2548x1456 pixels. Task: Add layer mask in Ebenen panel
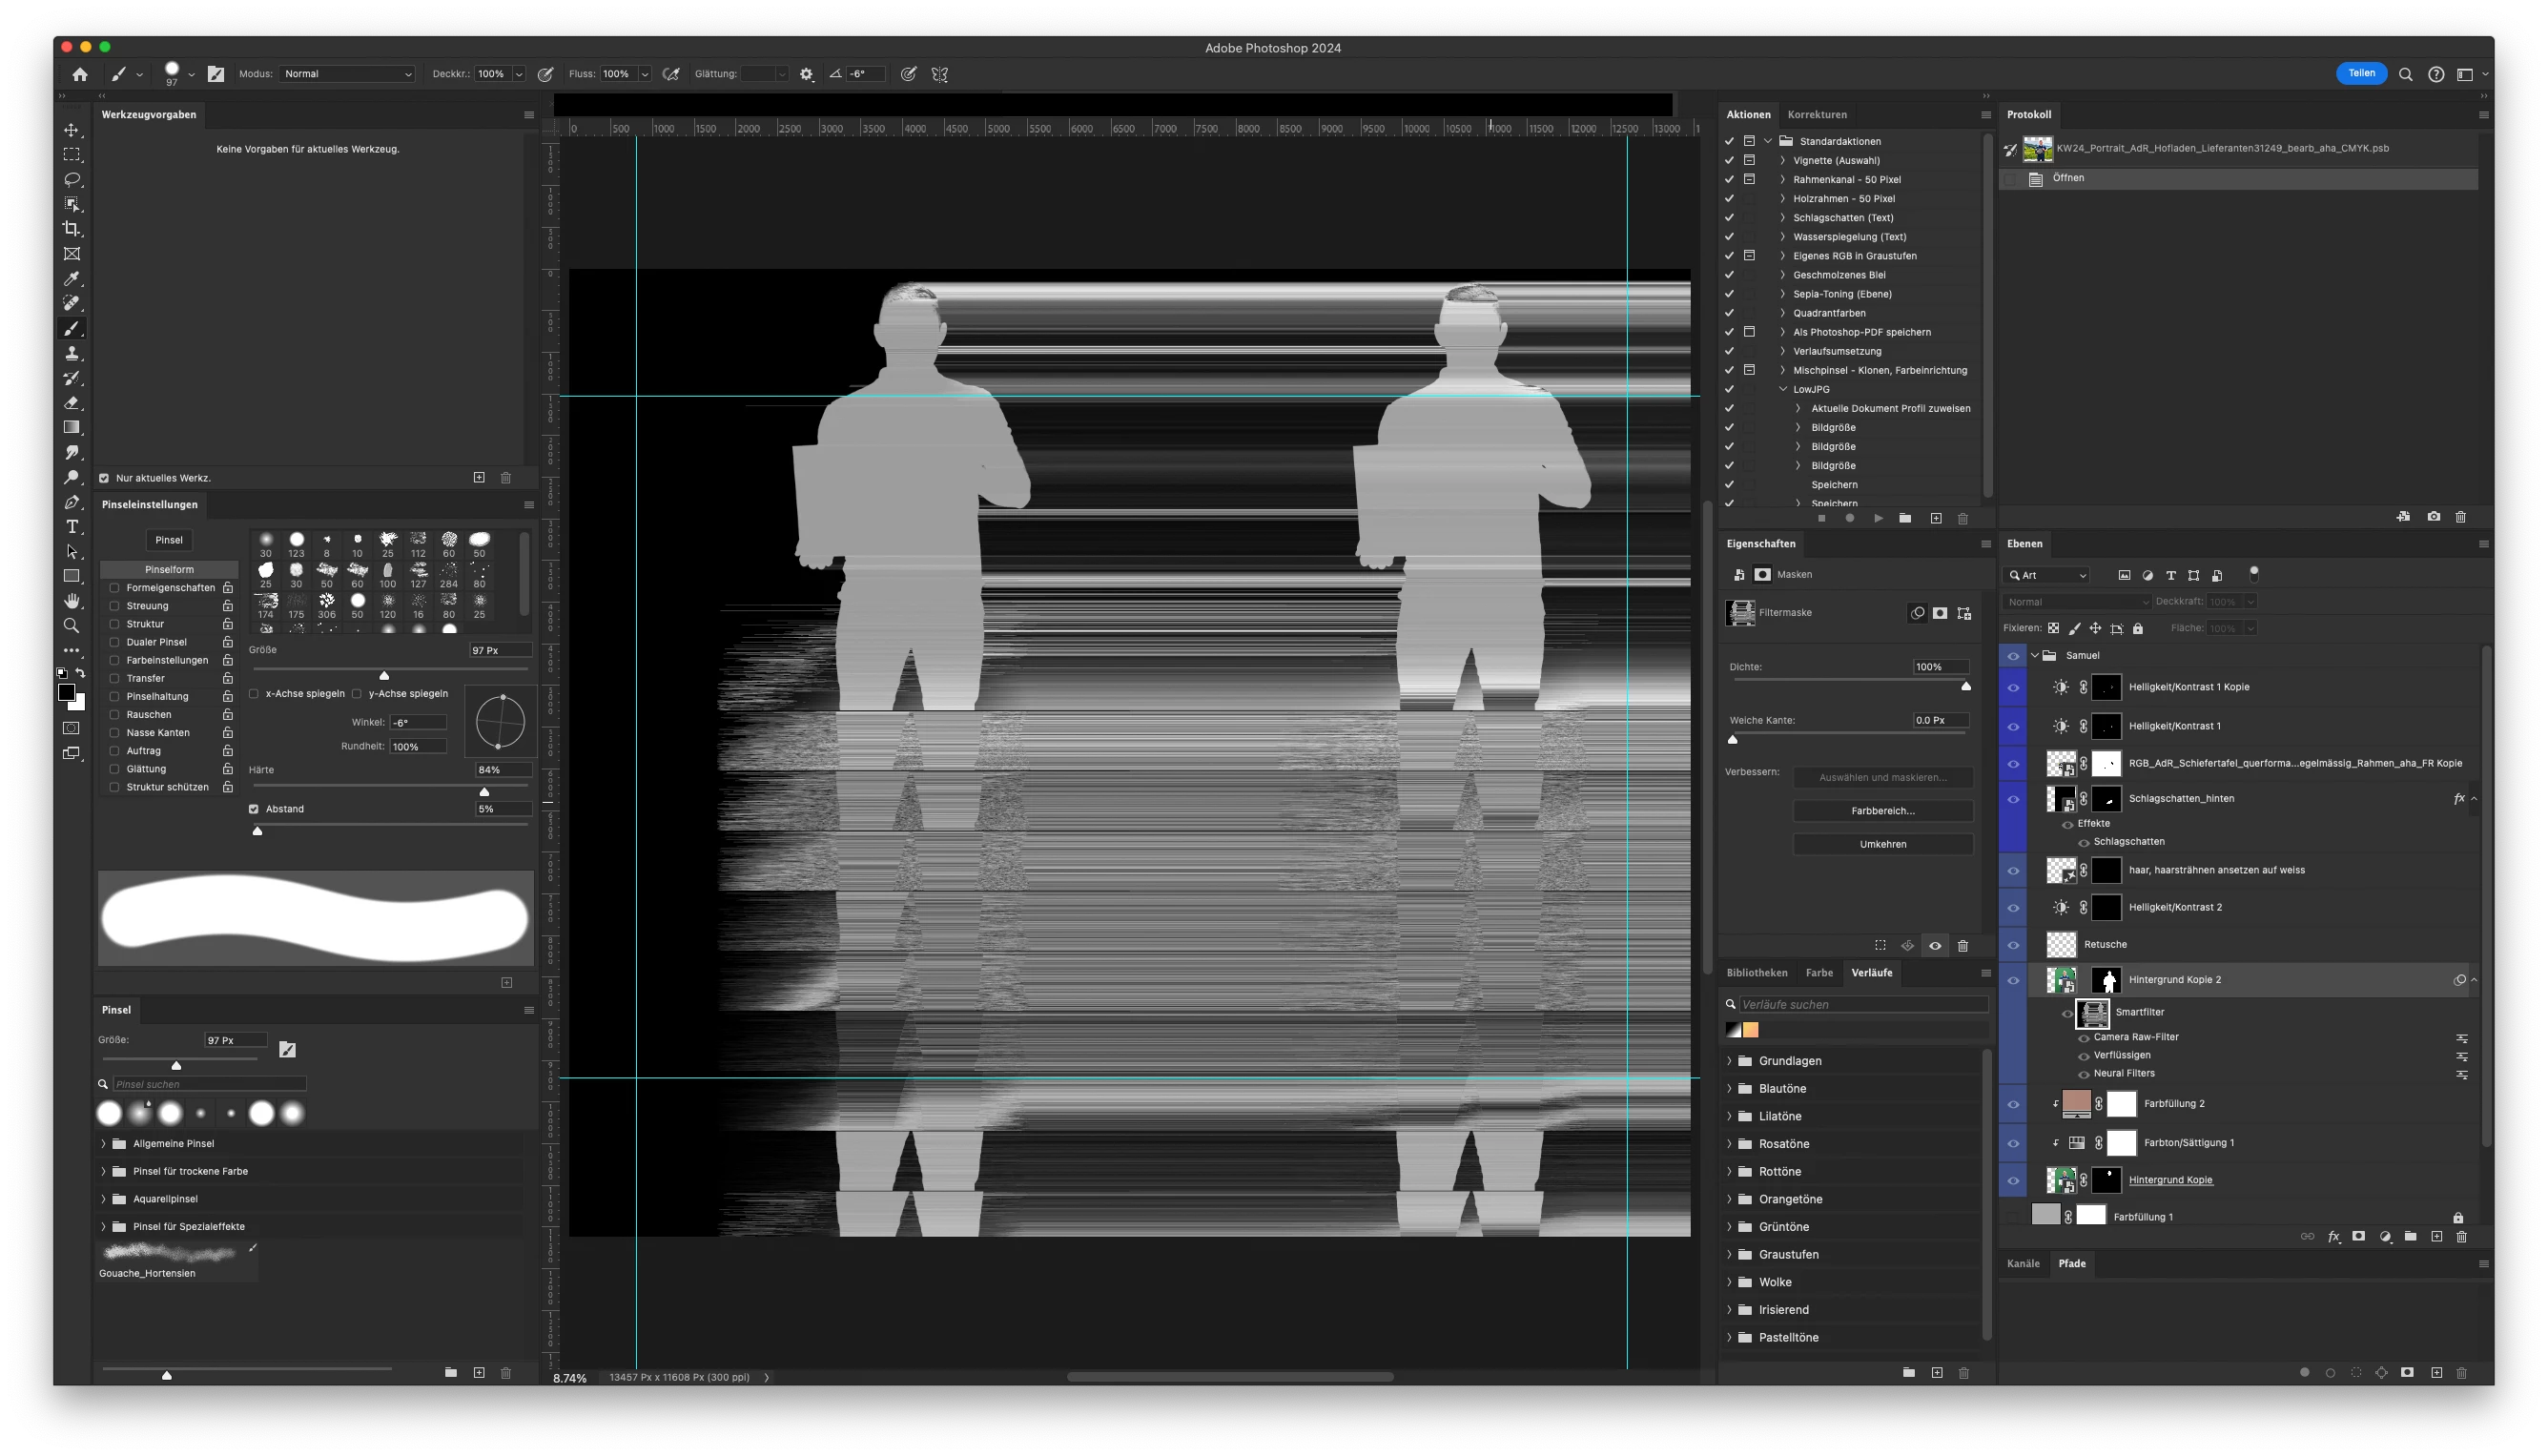pos(2359,1237)
